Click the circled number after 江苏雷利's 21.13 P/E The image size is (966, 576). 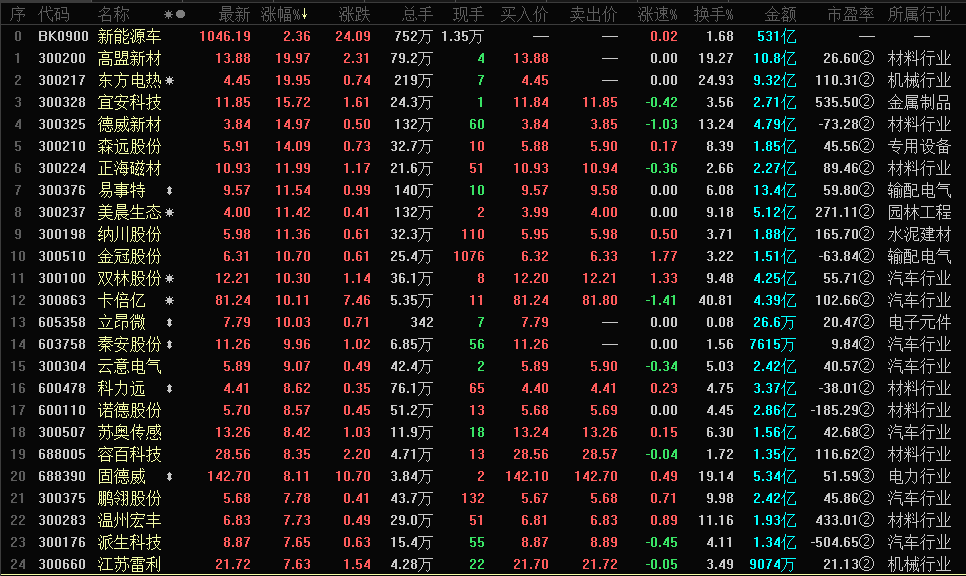tap(866, 564)
